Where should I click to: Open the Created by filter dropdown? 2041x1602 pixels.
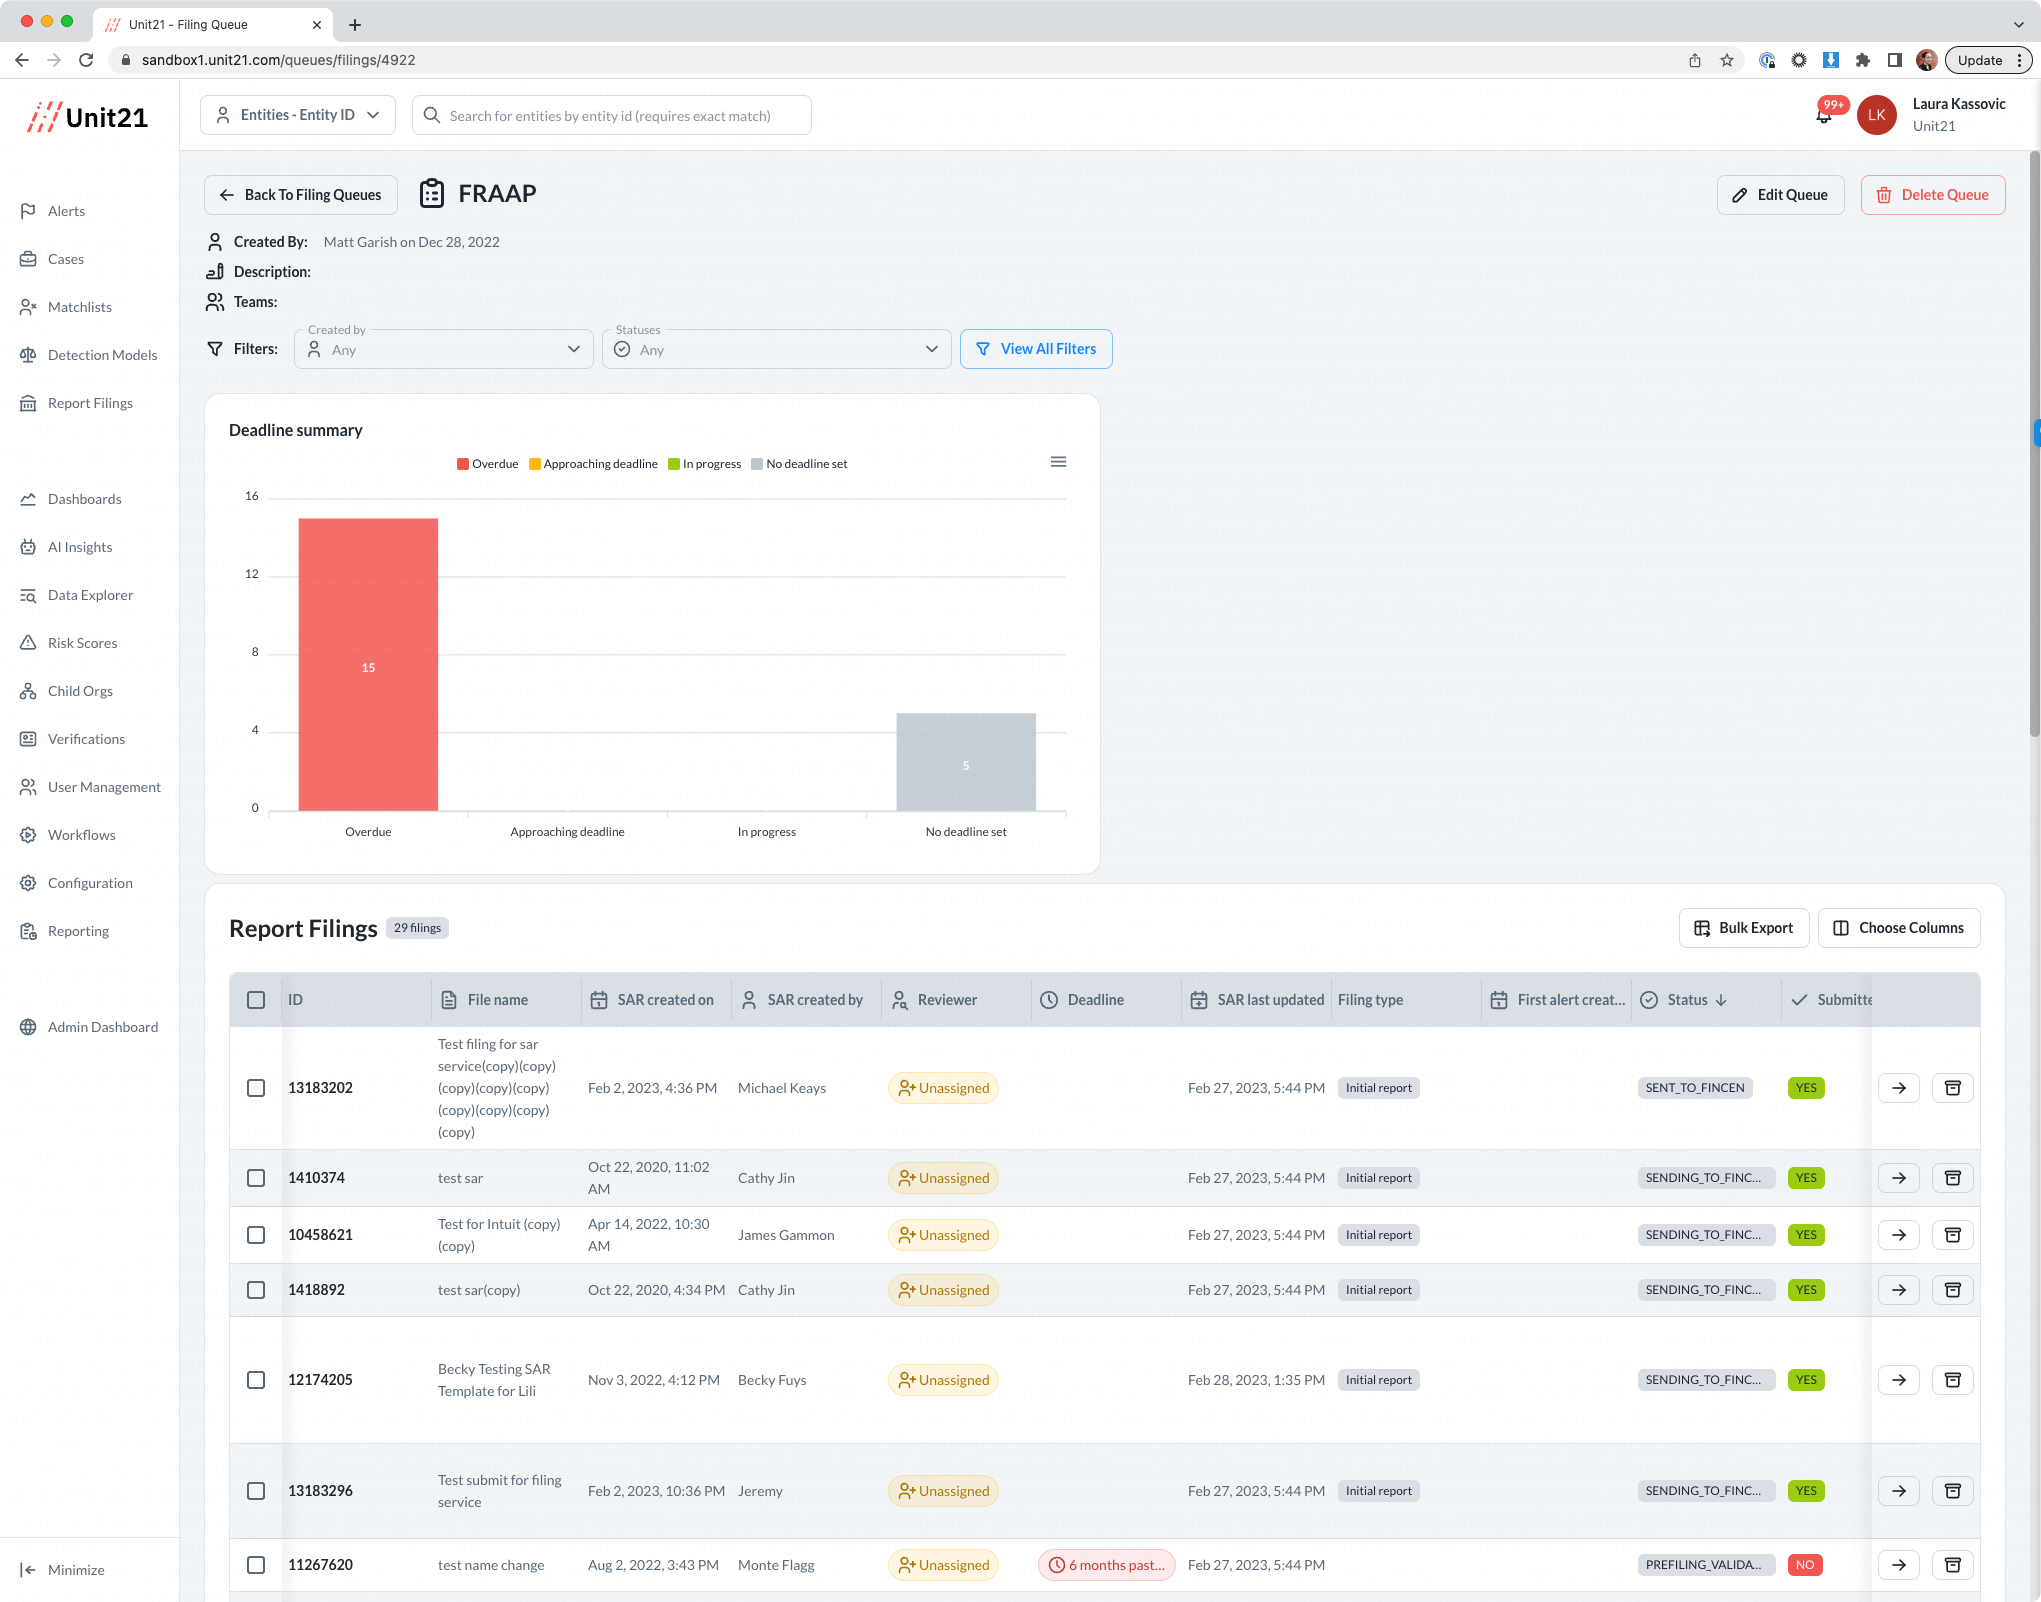pyautogui.click(x=443, y=349)
